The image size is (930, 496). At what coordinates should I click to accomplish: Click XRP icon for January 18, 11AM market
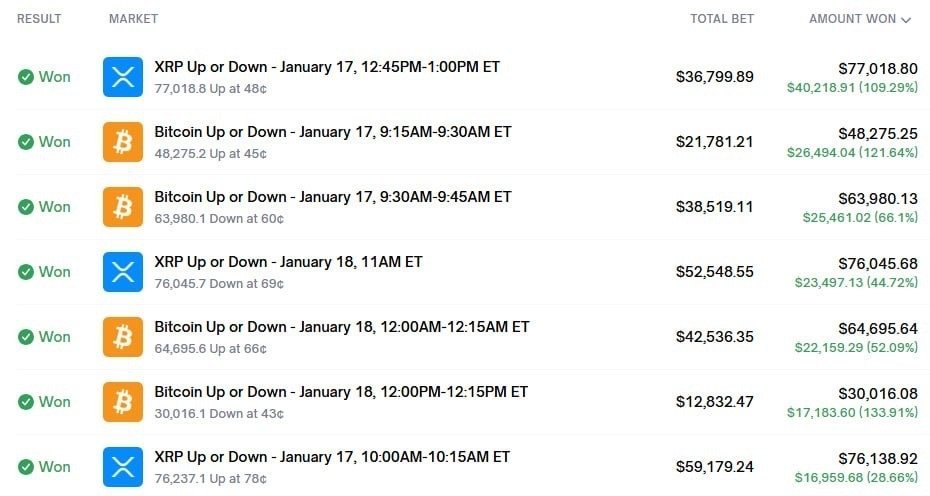pyautogui.click(x=123, y=272)
